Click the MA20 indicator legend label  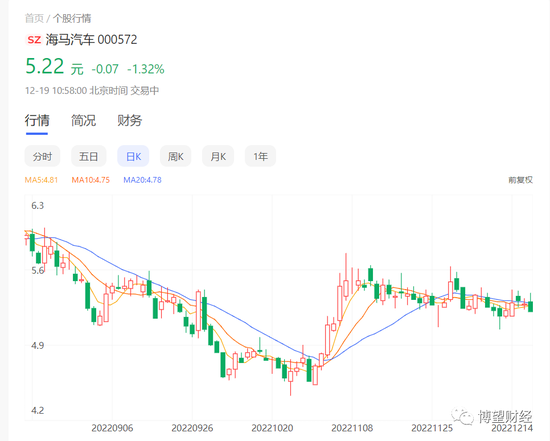[142, 180]
